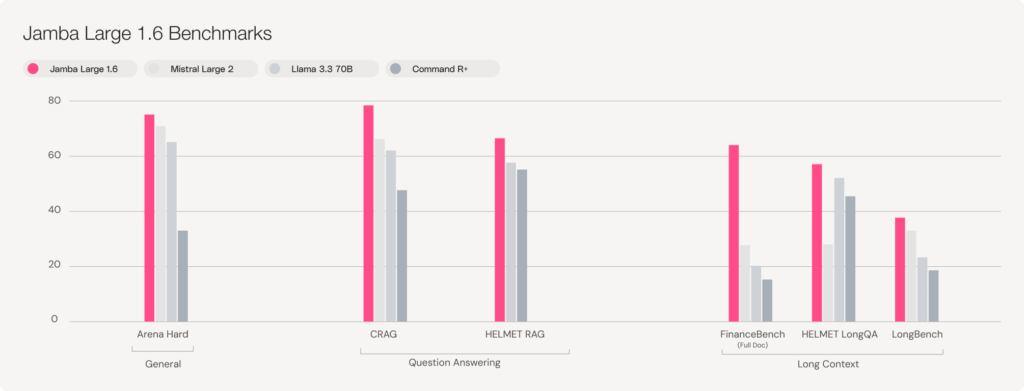Select the pink Jamba bar in FinanceBench
Image resolution: width=1024 pixels, height=391 pixels.
tap(733, 234)
